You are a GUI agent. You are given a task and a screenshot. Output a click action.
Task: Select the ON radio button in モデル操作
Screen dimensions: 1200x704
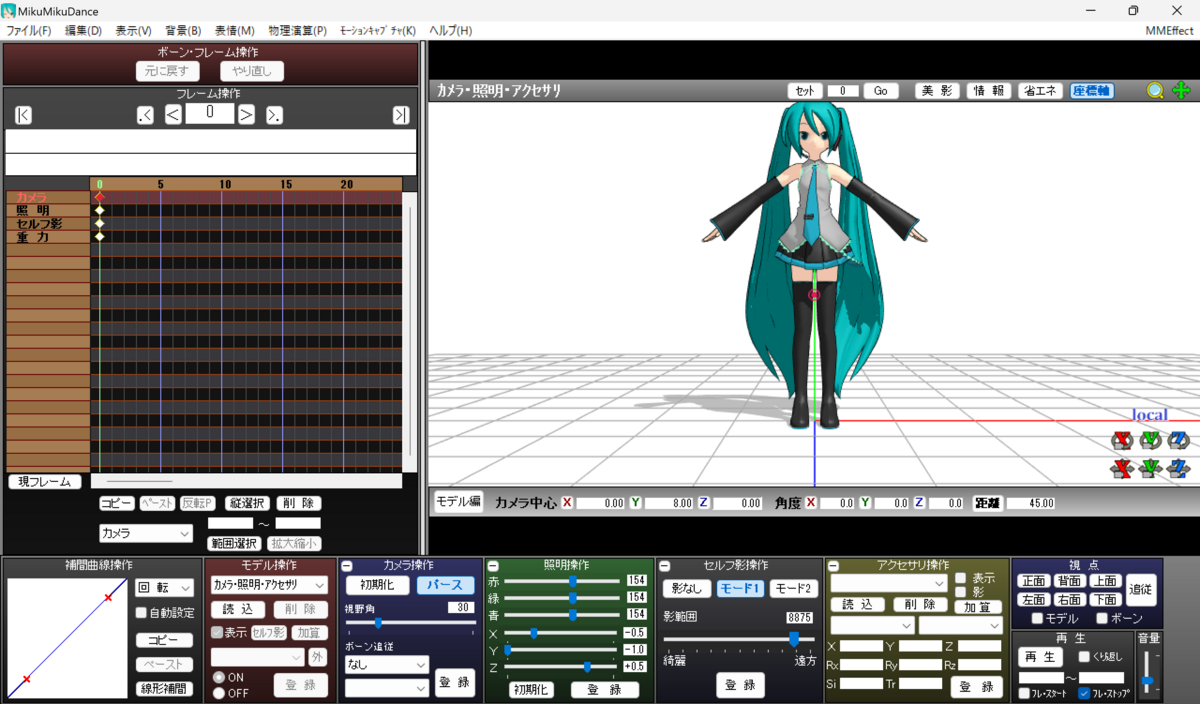[x=219, y=677]
